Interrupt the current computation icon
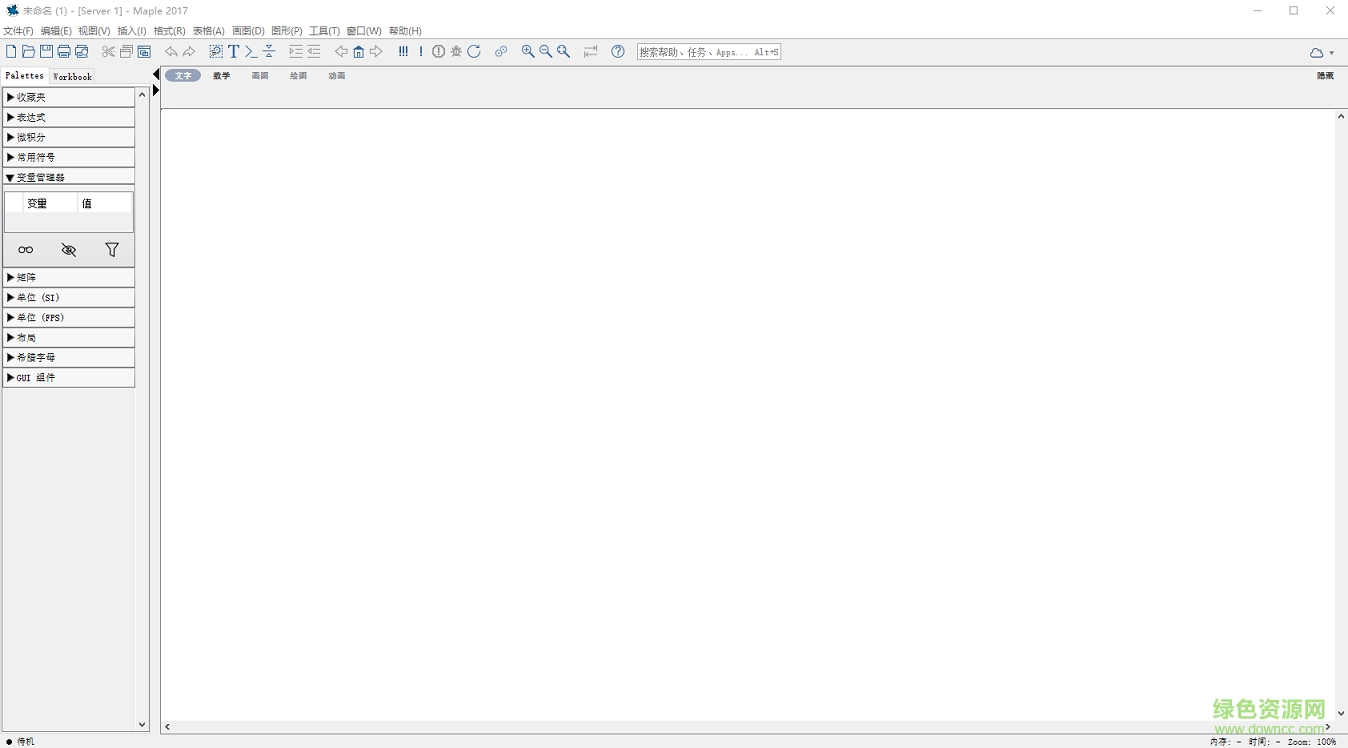Viewport: 1348px width, 748px height. click(438, 52)
